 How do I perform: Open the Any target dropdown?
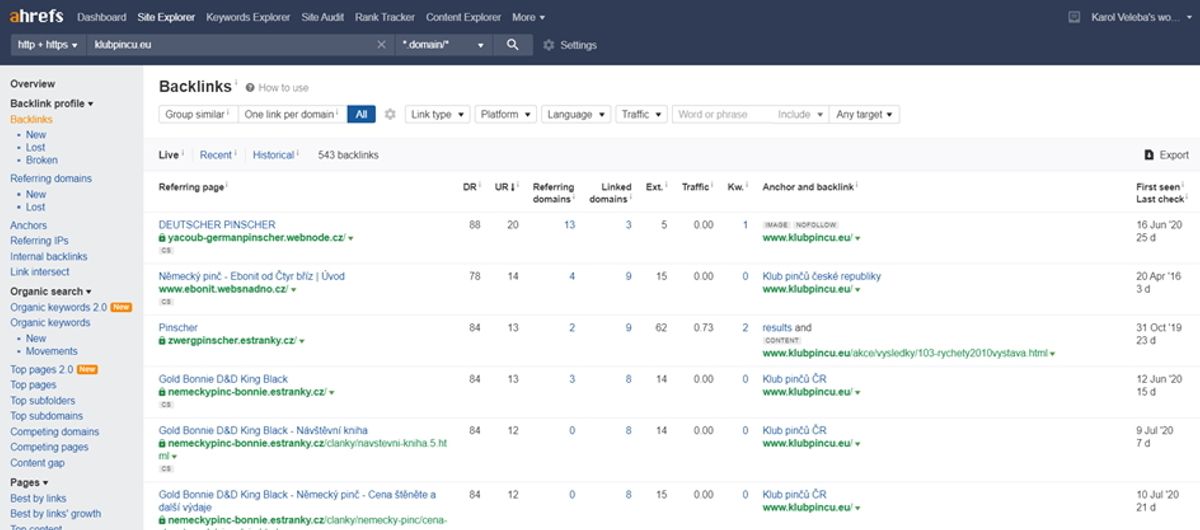click(865, 115)
